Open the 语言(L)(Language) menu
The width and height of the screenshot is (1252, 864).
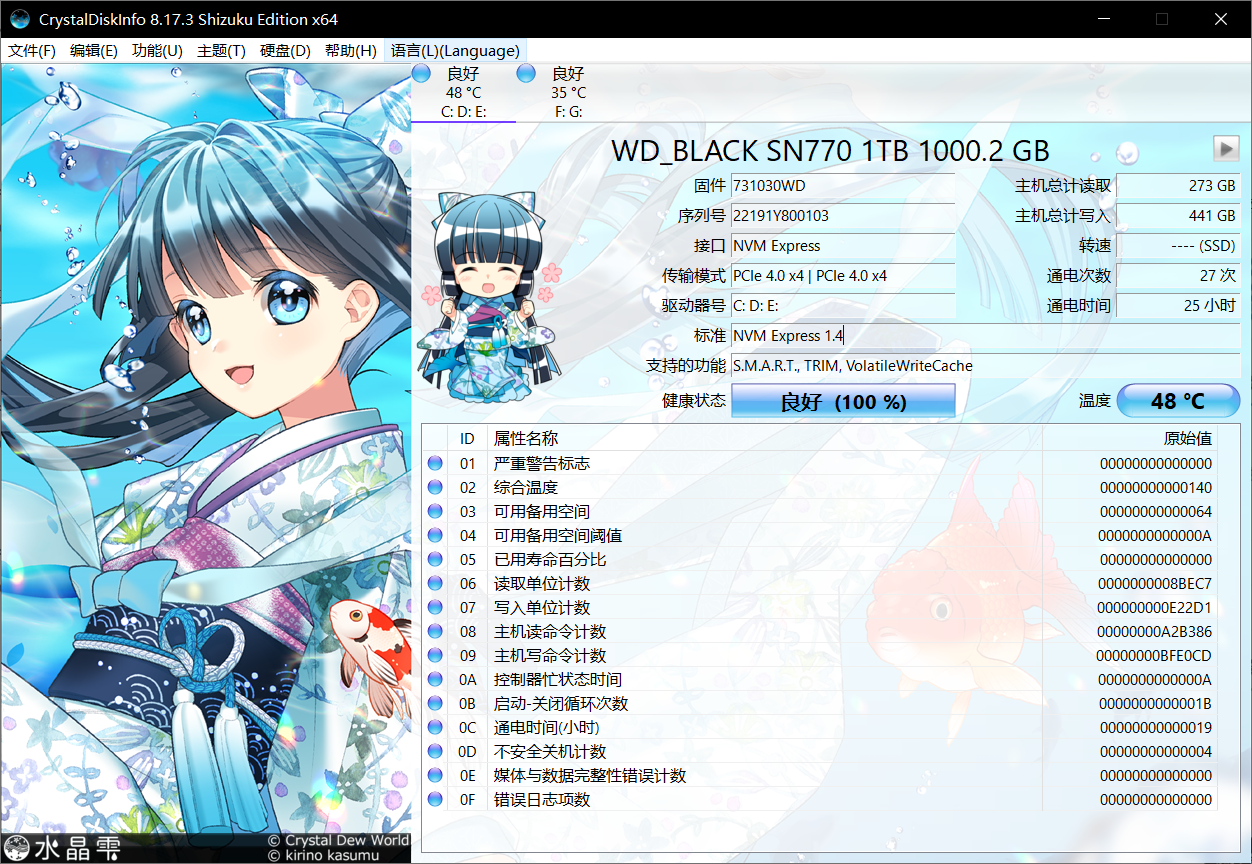point(455,51)
